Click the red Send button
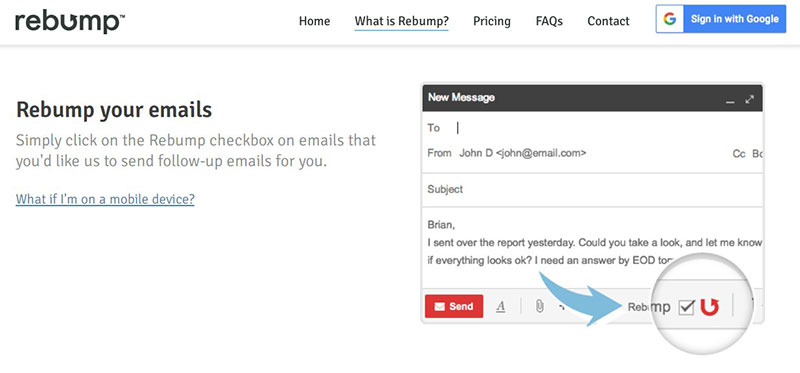Viewport: 800px width, 373px height. (454, 306)
